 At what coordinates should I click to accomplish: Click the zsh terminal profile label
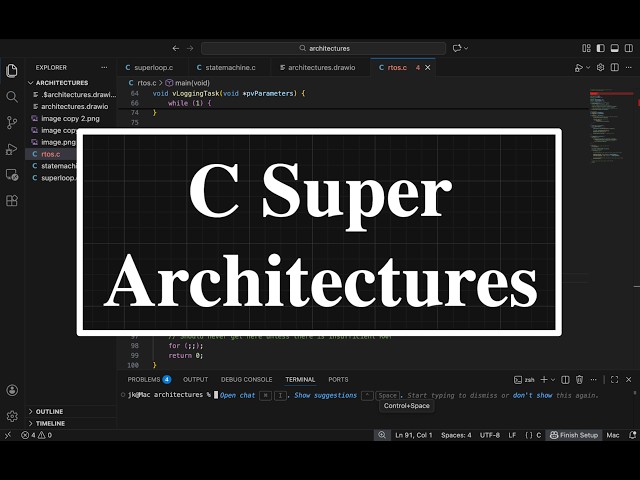(x=524, y=380)
